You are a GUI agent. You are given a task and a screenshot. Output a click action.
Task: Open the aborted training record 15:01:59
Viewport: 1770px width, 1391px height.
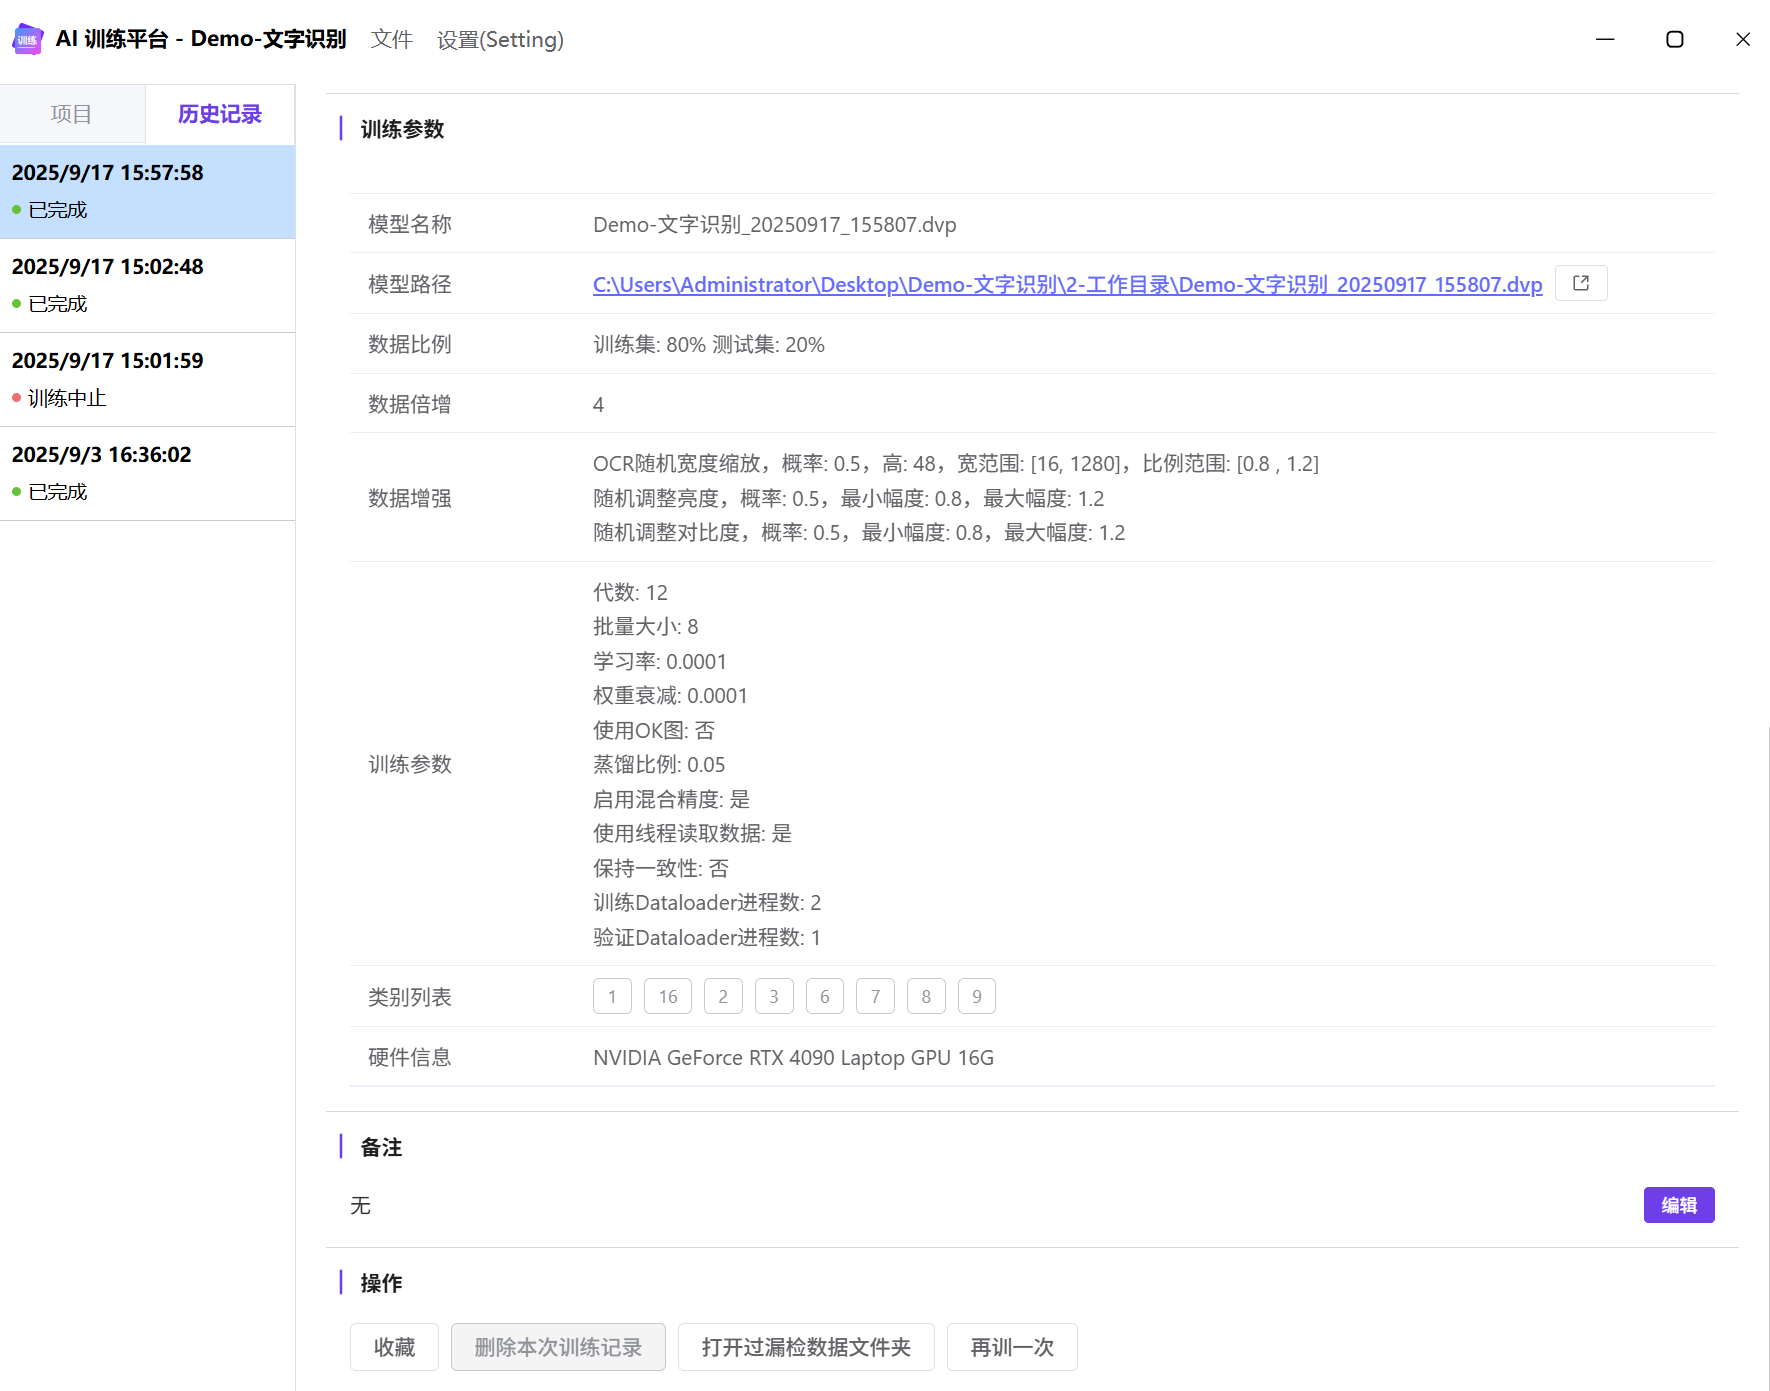(147, 379)
